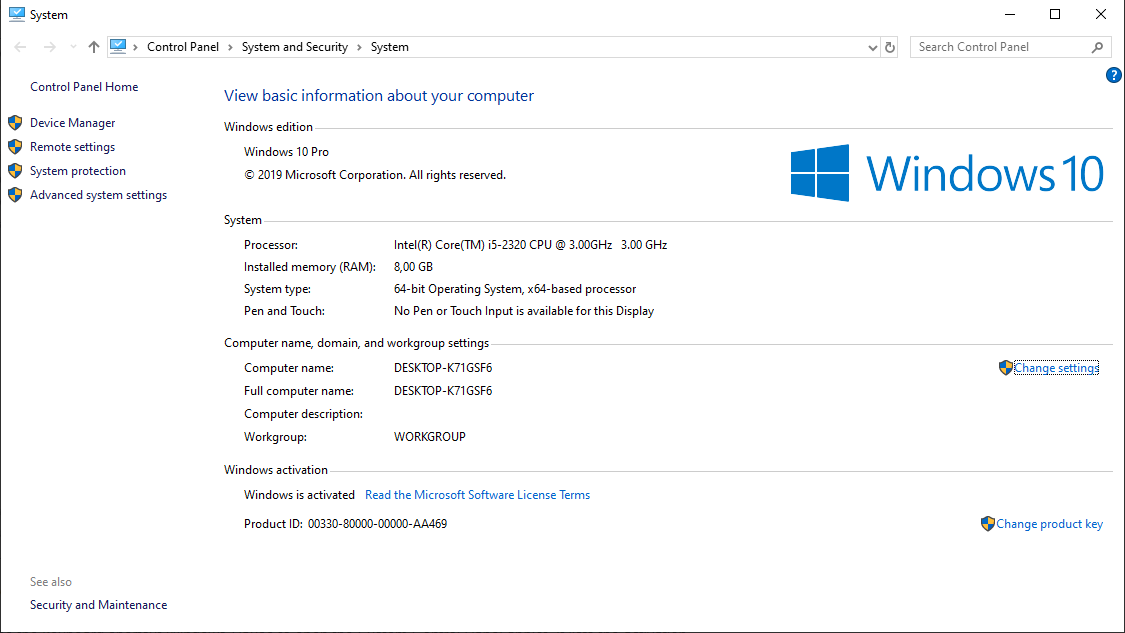This screenshot has height=633, width=1125.
Task: Open the Change settings link
Action: pyautogui.click(x=1056, y=367)
